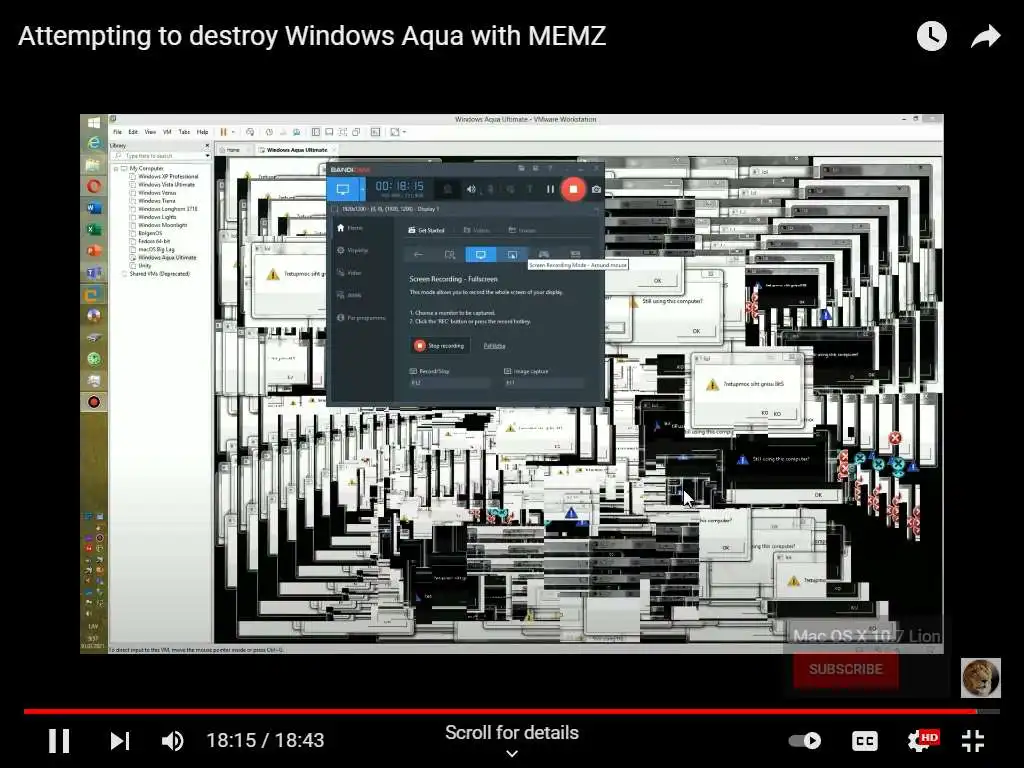Switch to VMware's Home tab
Viewport: 1024px width, 768px height.
[x=233, y=150]
